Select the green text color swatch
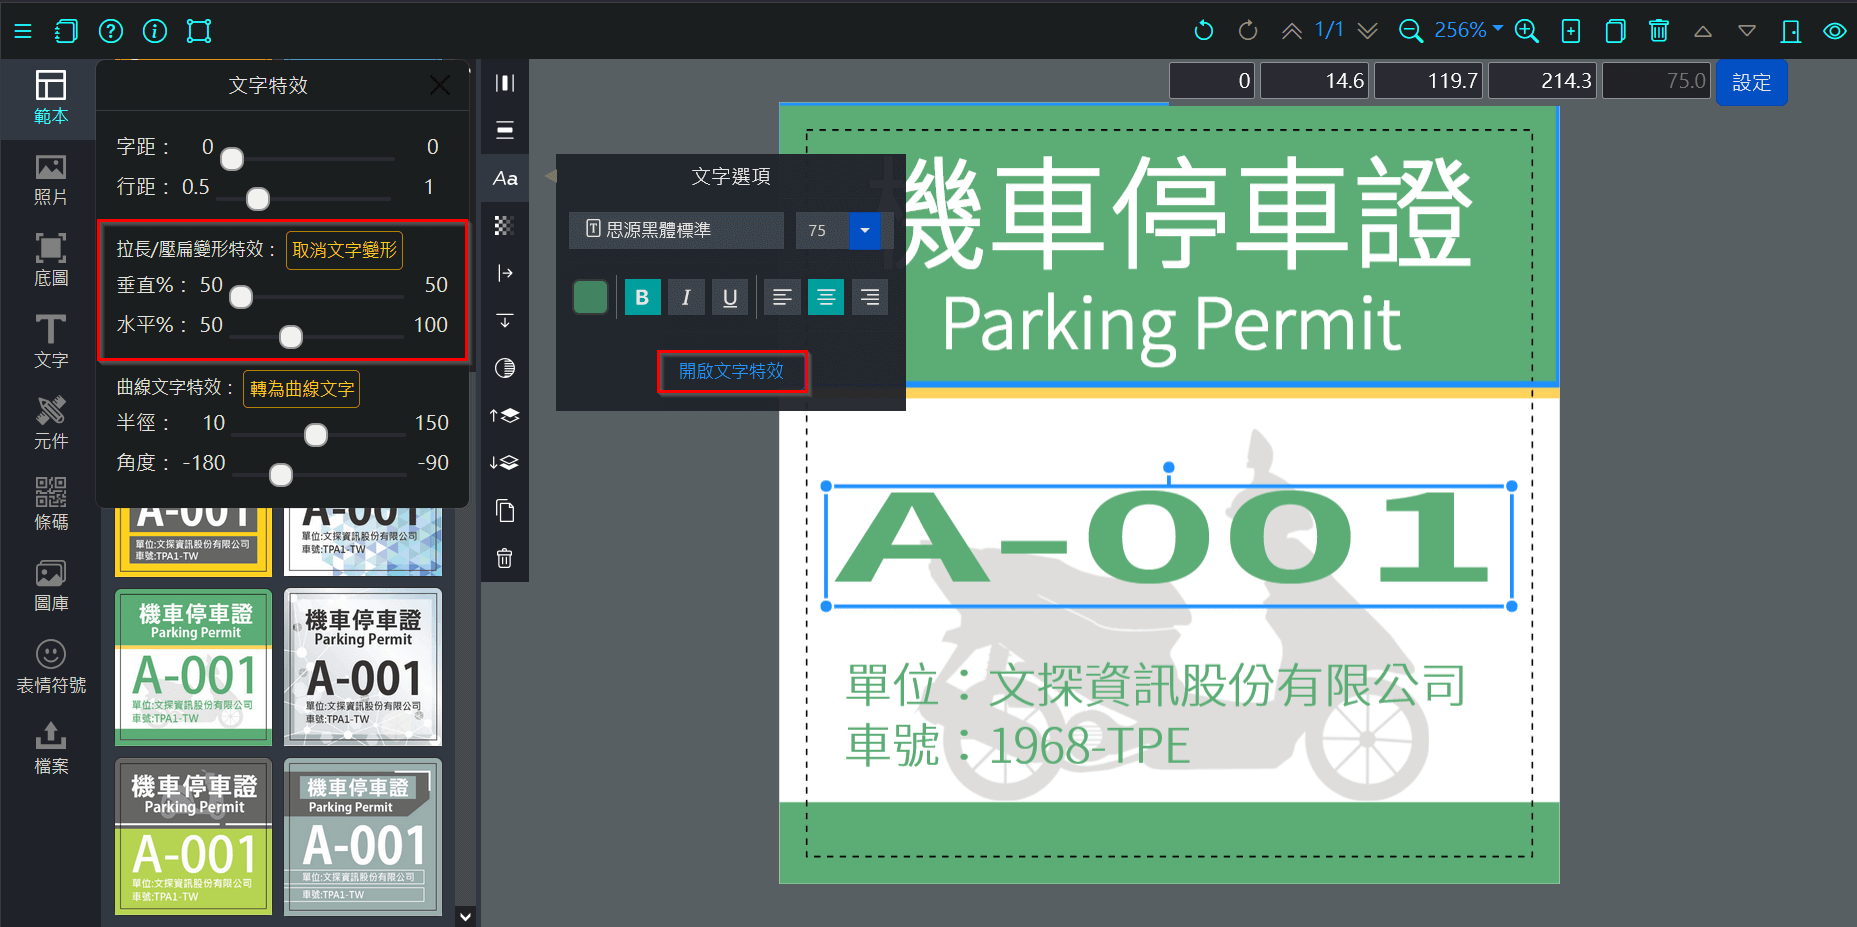This screenshot has height=927, width=1857. [x=590, y=296]
